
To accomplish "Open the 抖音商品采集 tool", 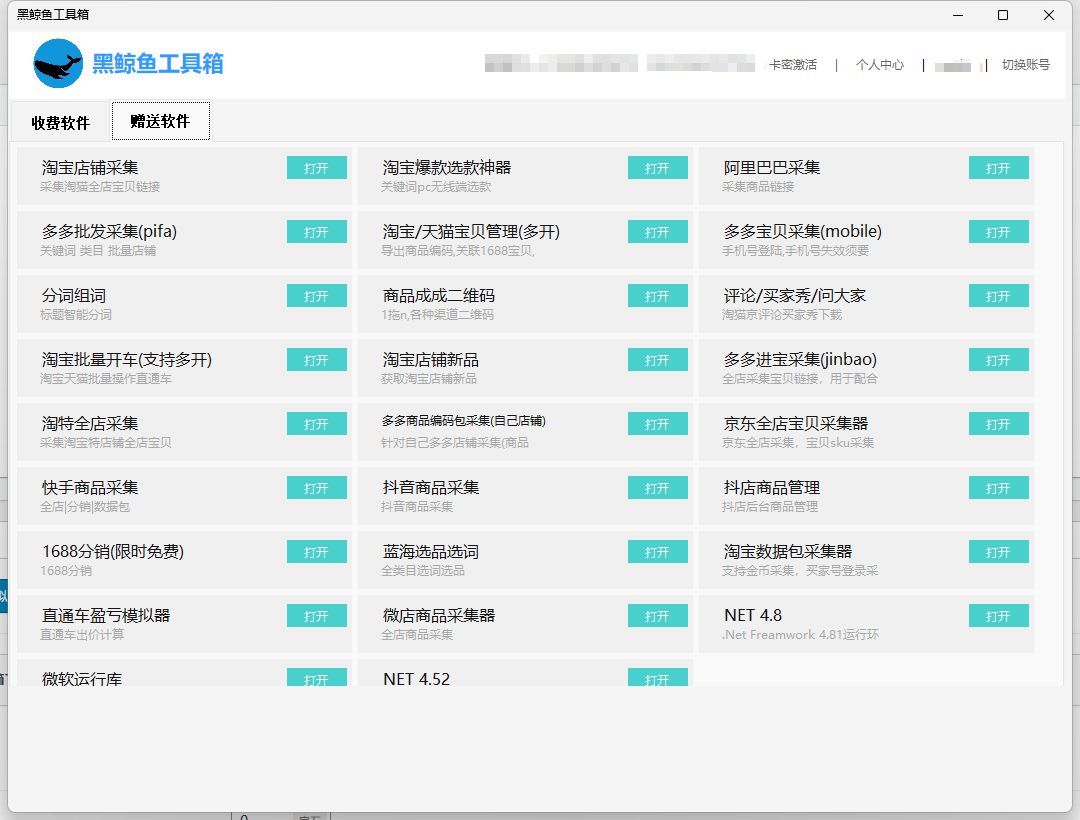I will coord(657,488).
